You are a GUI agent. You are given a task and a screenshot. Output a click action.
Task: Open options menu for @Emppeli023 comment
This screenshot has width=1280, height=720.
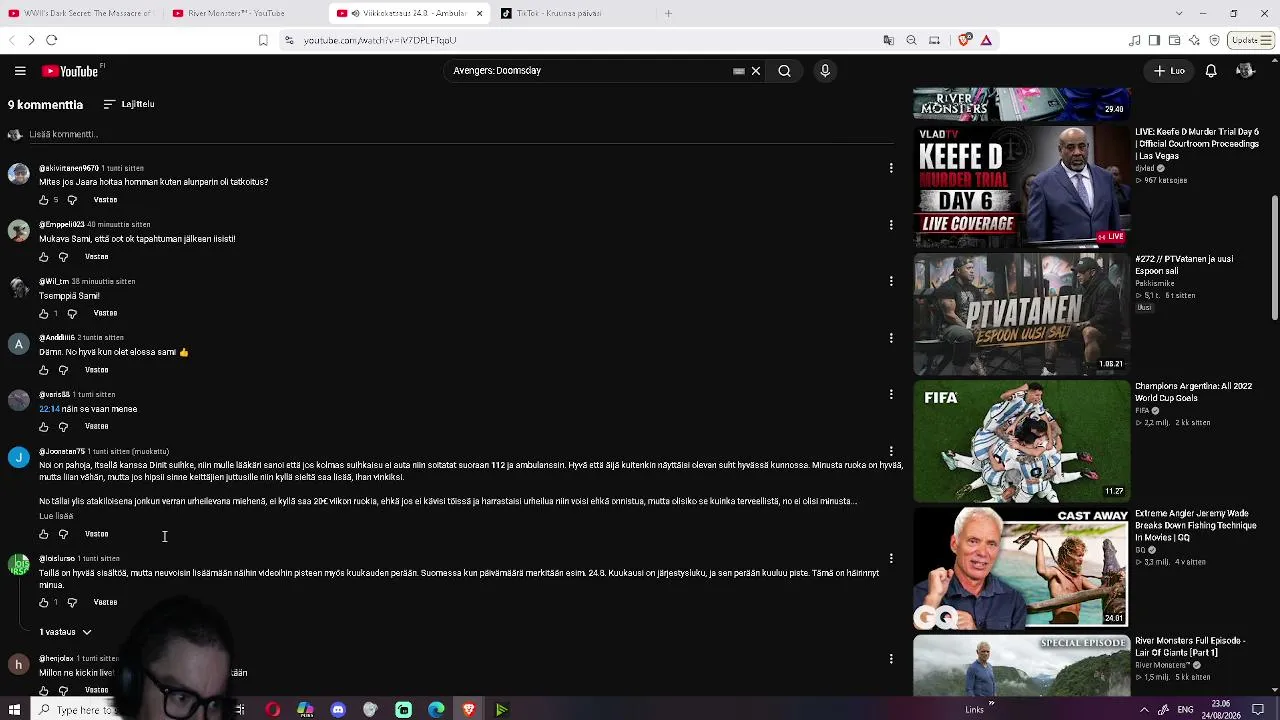[891, 225]
